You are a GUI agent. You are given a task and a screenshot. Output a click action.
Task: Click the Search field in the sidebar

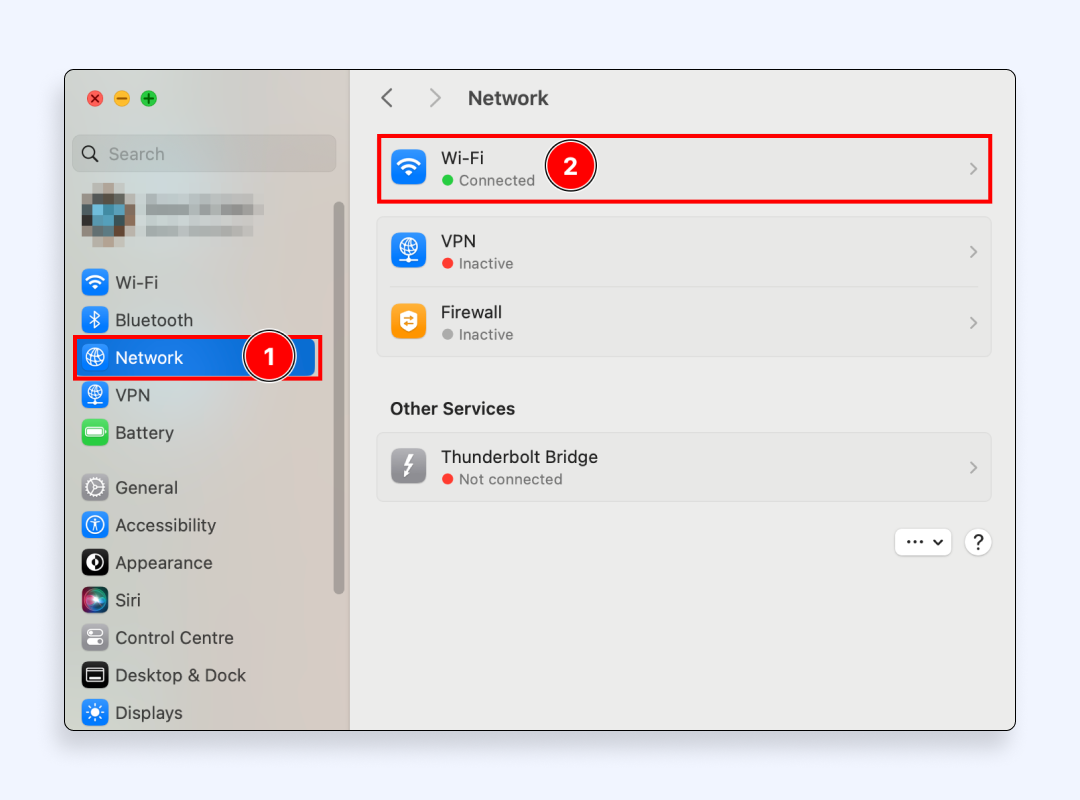coord(205,154)
